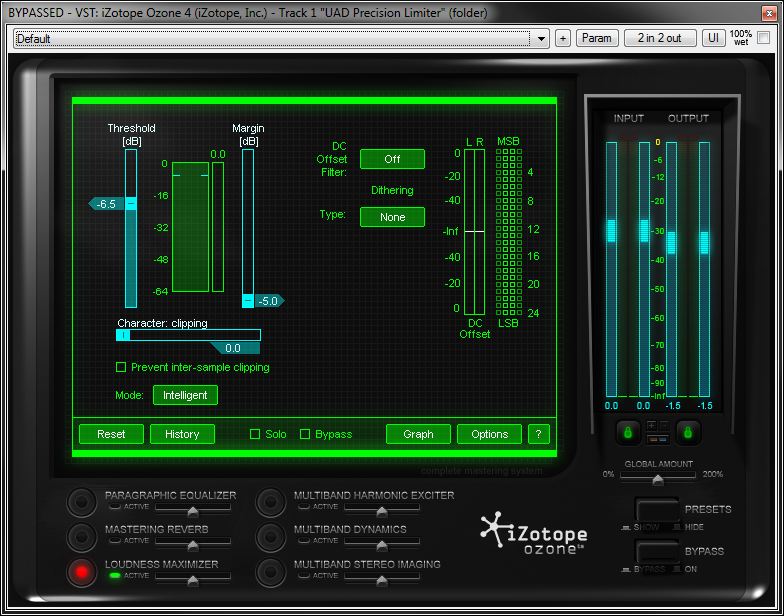Click the right Input gain fader

[644, 230]
